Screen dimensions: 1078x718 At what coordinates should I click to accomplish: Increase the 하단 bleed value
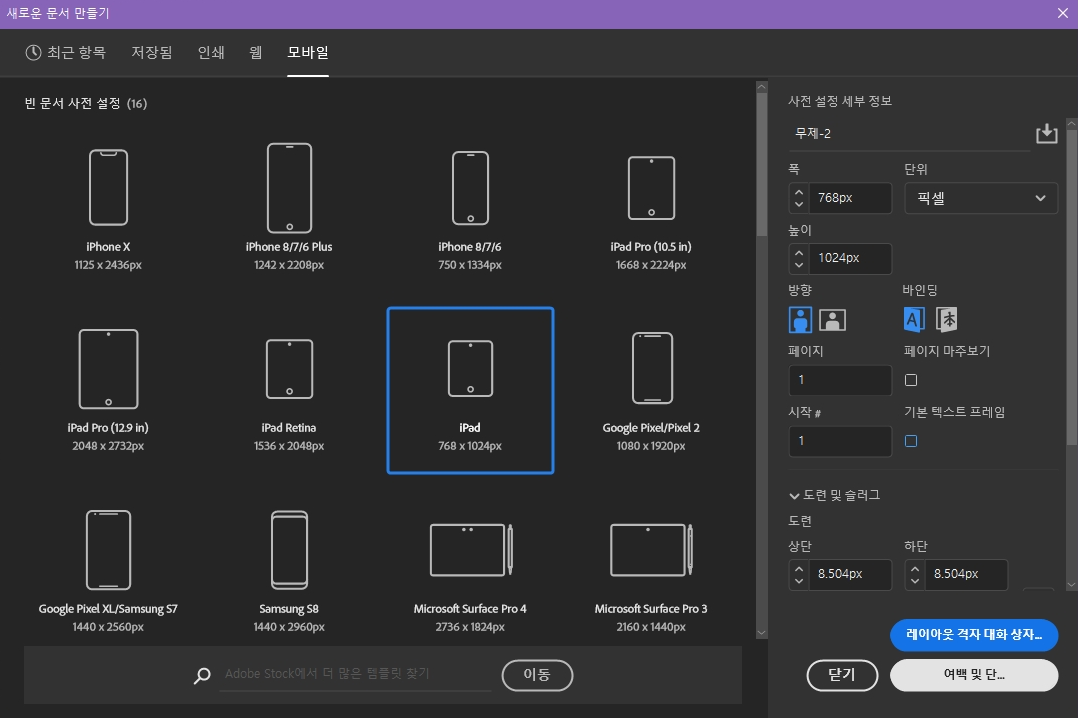[x=915, y=568]
